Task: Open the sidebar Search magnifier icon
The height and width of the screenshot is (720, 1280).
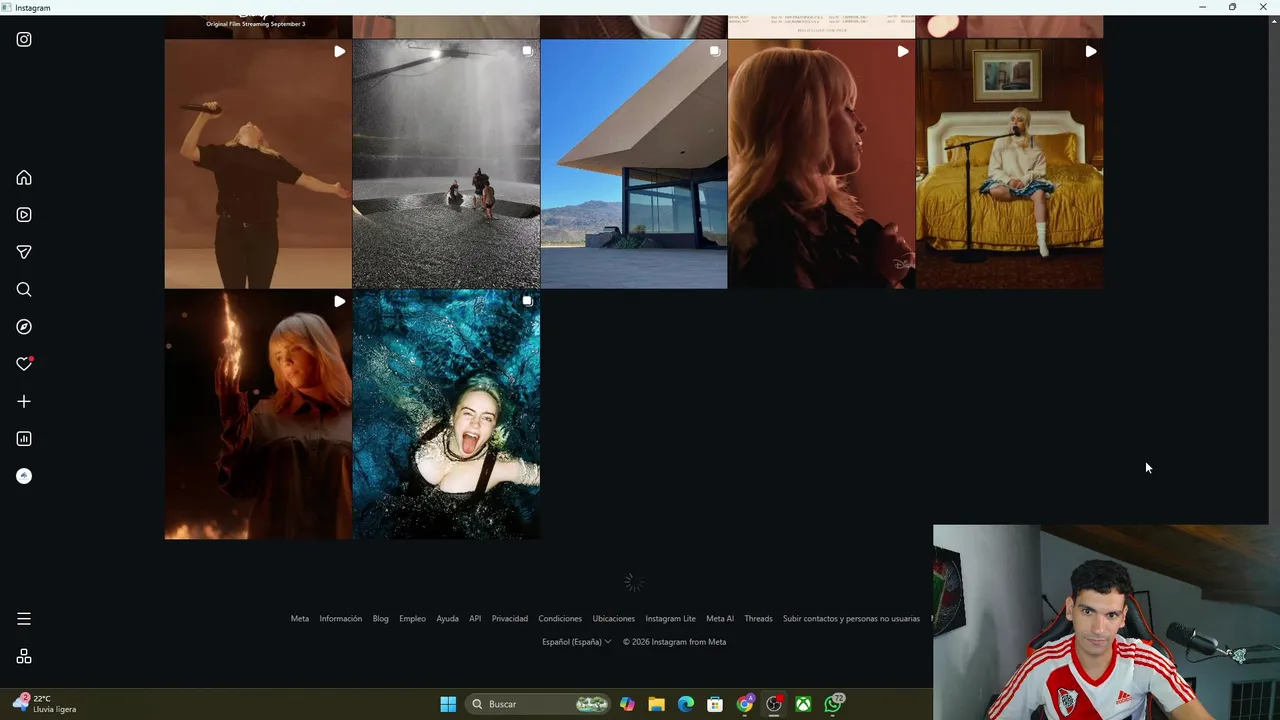Action: coord(24,290)
